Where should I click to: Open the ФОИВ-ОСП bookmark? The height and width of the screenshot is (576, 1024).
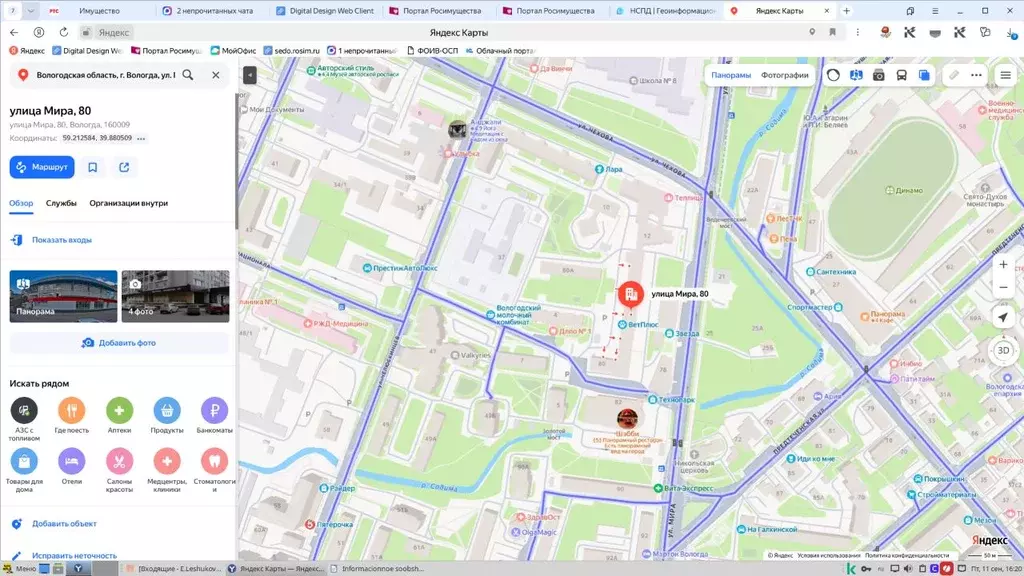[x=432, y=50]
